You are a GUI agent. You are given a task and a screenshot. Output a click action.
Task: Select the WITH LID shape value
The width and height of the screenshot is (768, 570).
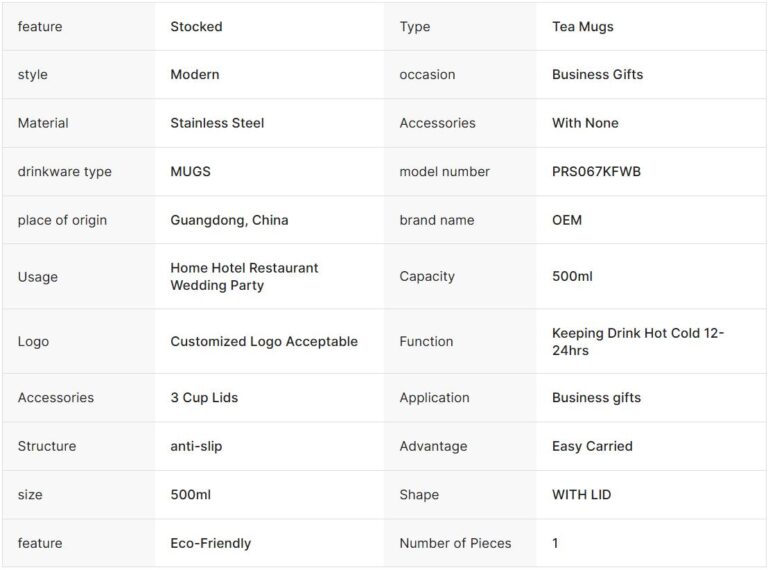coord(581,494)
